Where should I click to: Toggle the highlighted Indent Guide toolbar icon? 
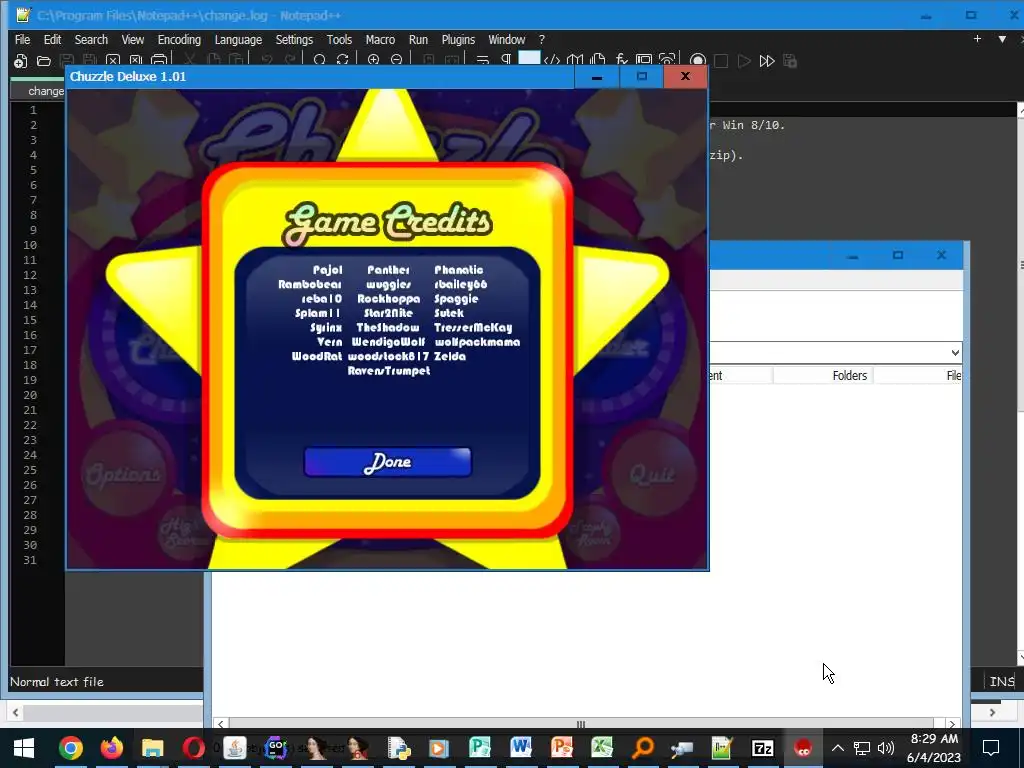[x=529, y=59]
